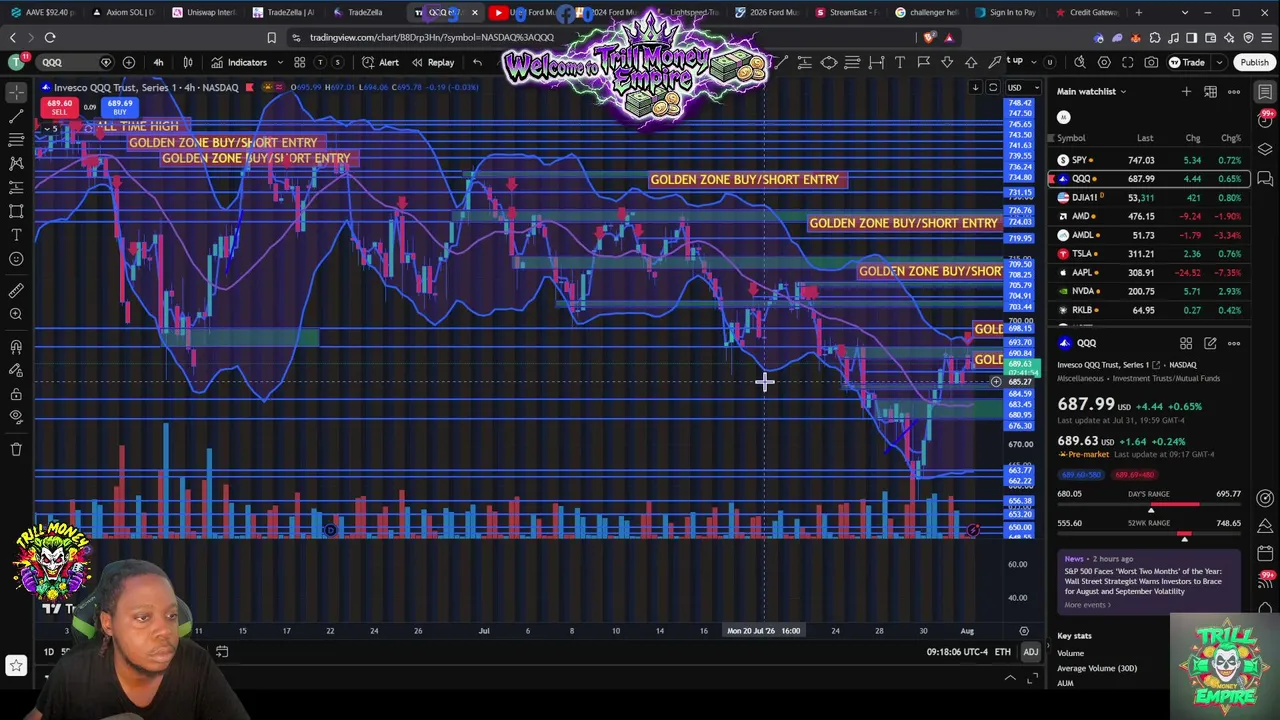This screenshot has height=720, width=1280.
Task: Toggle ADJ price adjustment
Action: click(1030, 652)
